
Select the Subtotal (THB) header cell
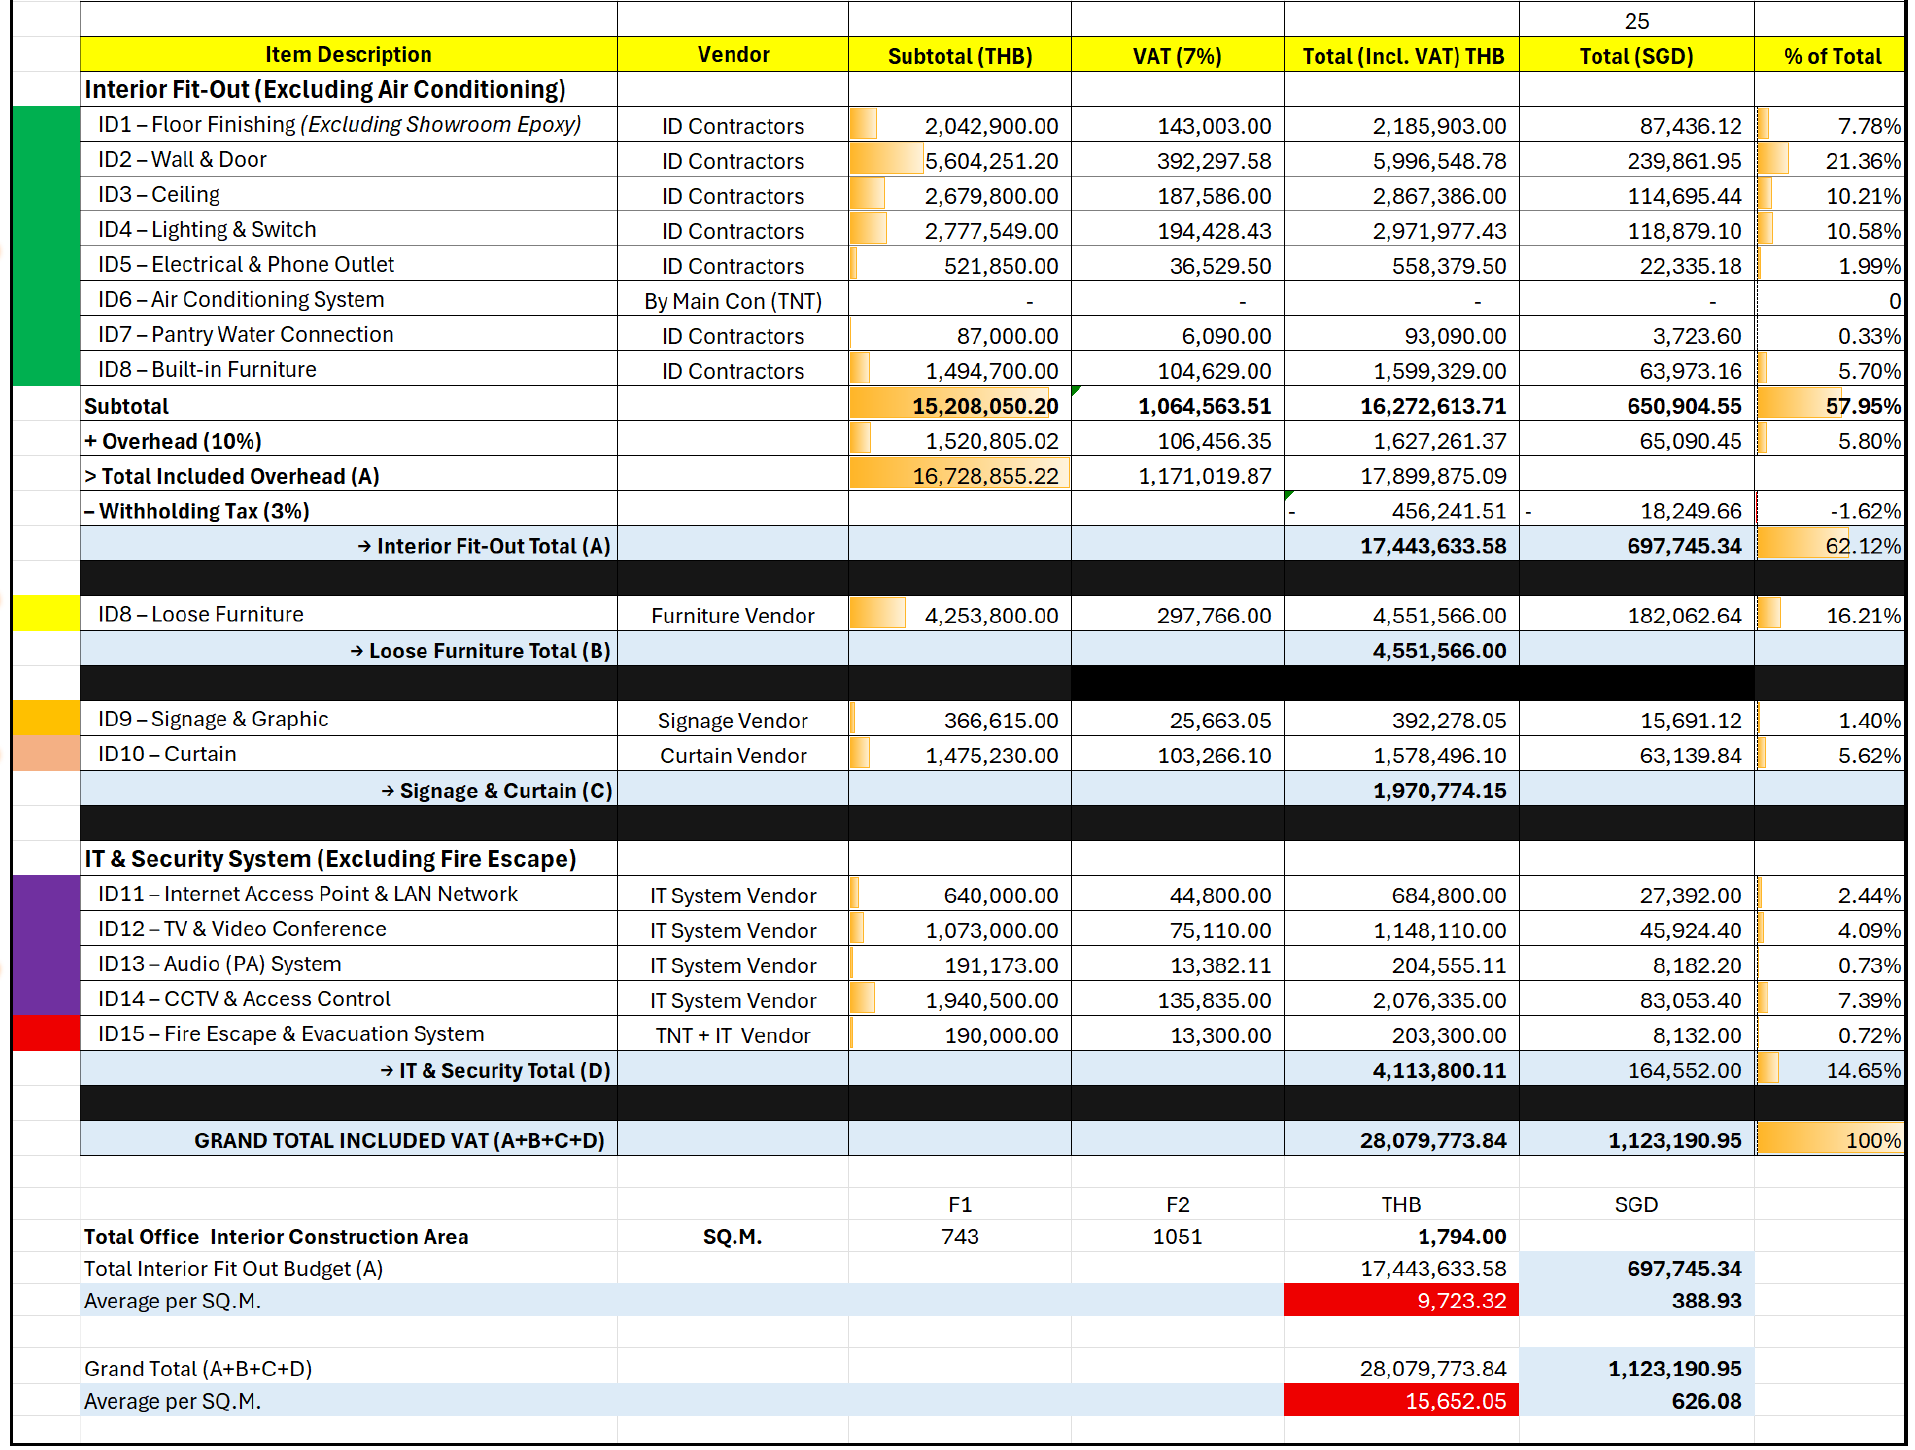959,56
